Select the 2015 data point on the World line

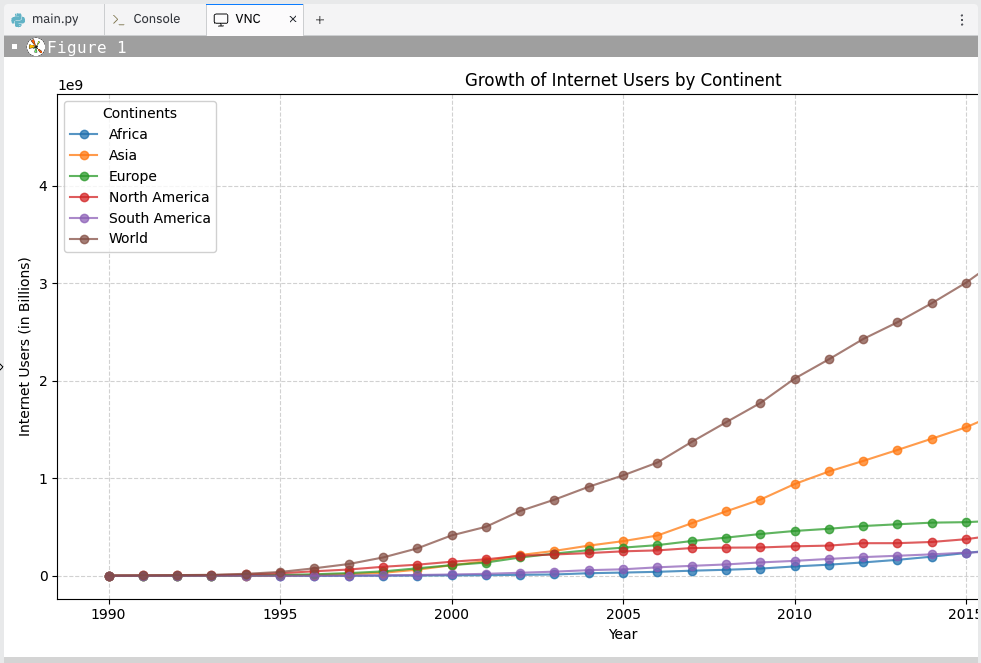966,283
